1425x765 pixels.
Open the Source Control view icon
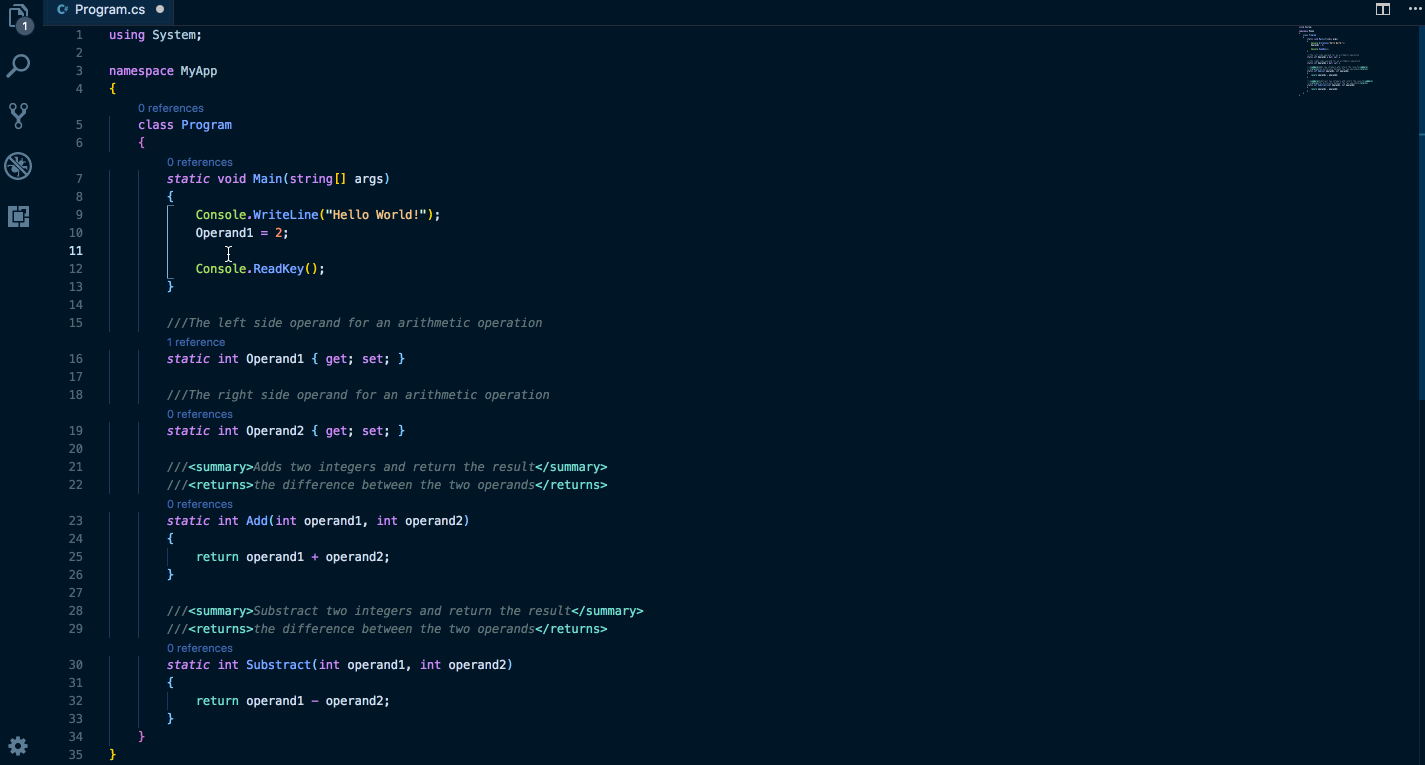coord(18,116)
